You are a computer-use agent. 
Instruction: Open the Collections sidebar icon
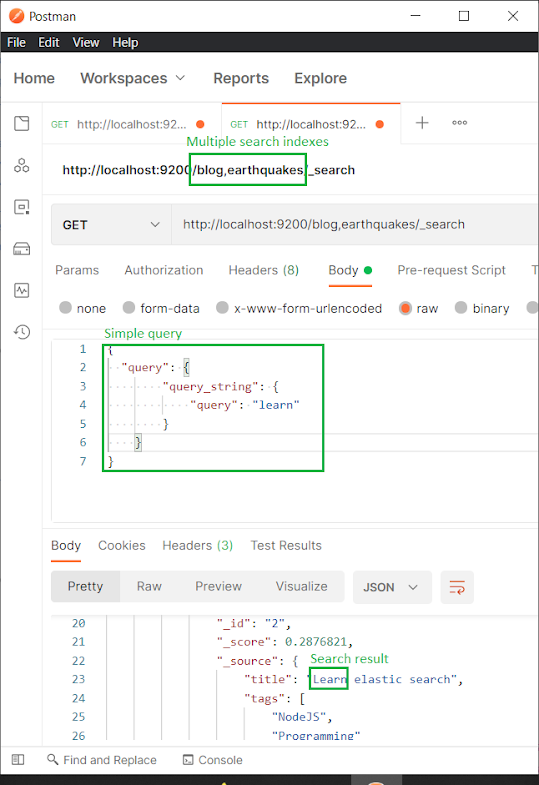click(22, 123)
